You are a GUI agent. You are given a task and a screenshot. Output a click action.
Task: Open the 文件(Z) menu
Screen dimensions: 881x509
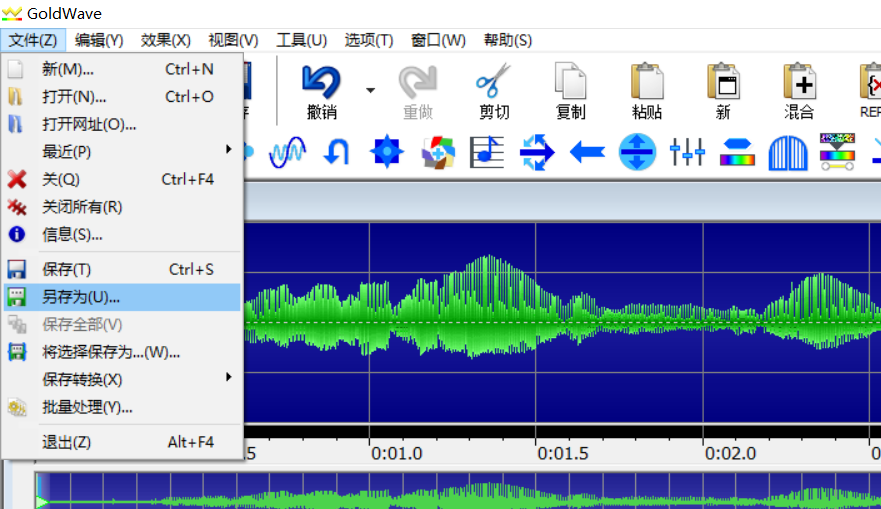pos(33,40)
